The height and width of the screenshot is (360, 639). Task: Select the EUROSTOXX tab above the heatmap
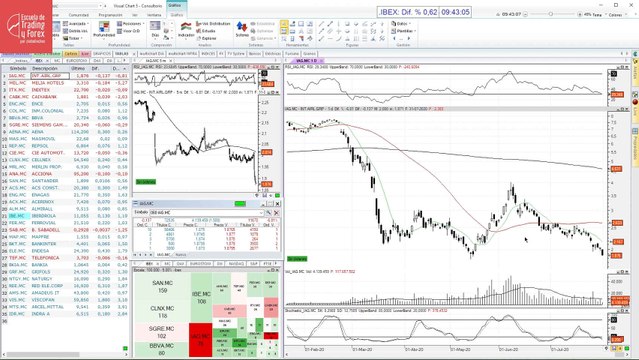point(201,264)
